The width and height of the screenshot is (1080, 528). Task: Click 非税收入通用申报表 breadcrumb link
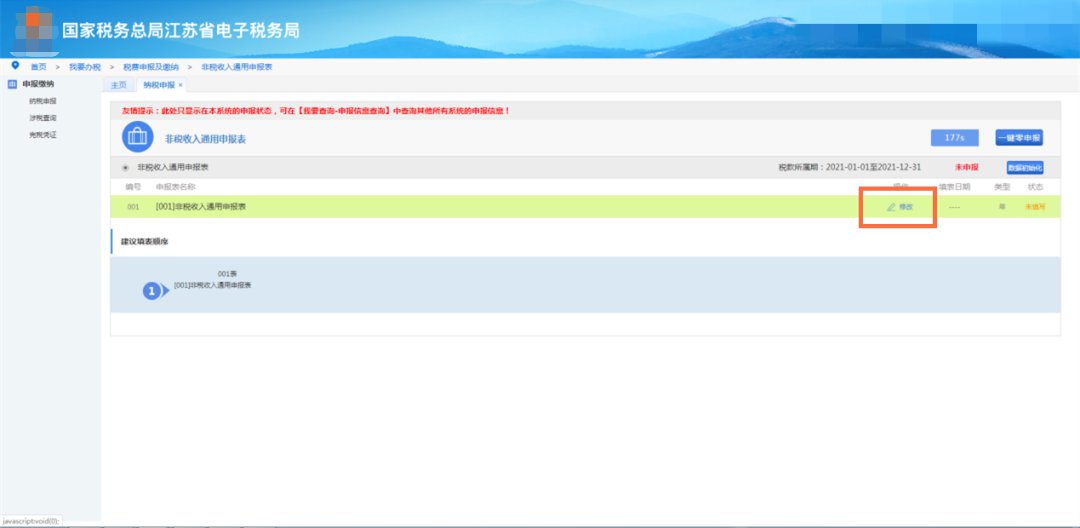pos(236,67)
